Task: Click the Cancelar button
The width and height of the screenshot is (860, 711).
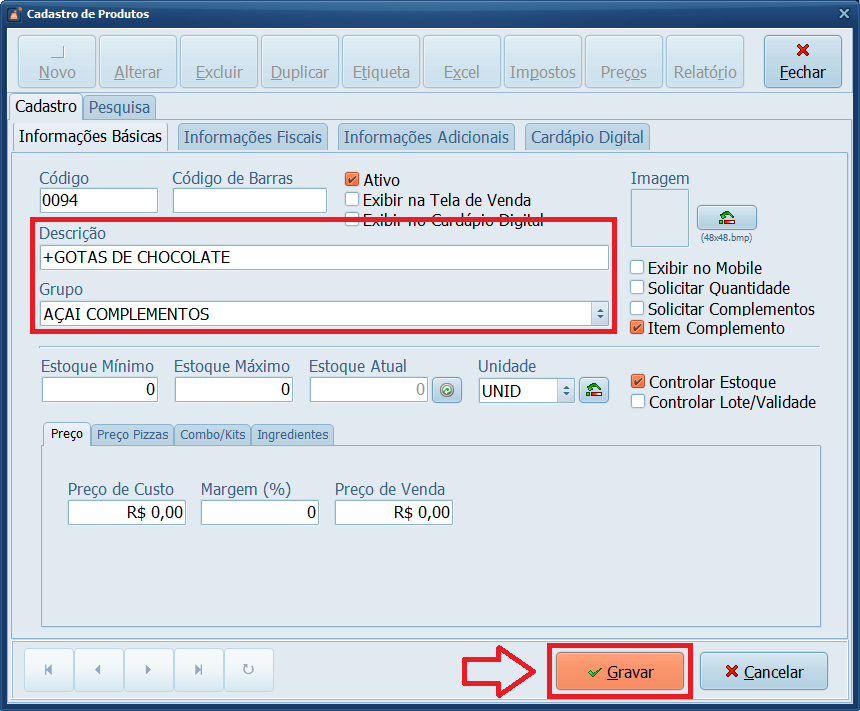Action: (764, 672)
